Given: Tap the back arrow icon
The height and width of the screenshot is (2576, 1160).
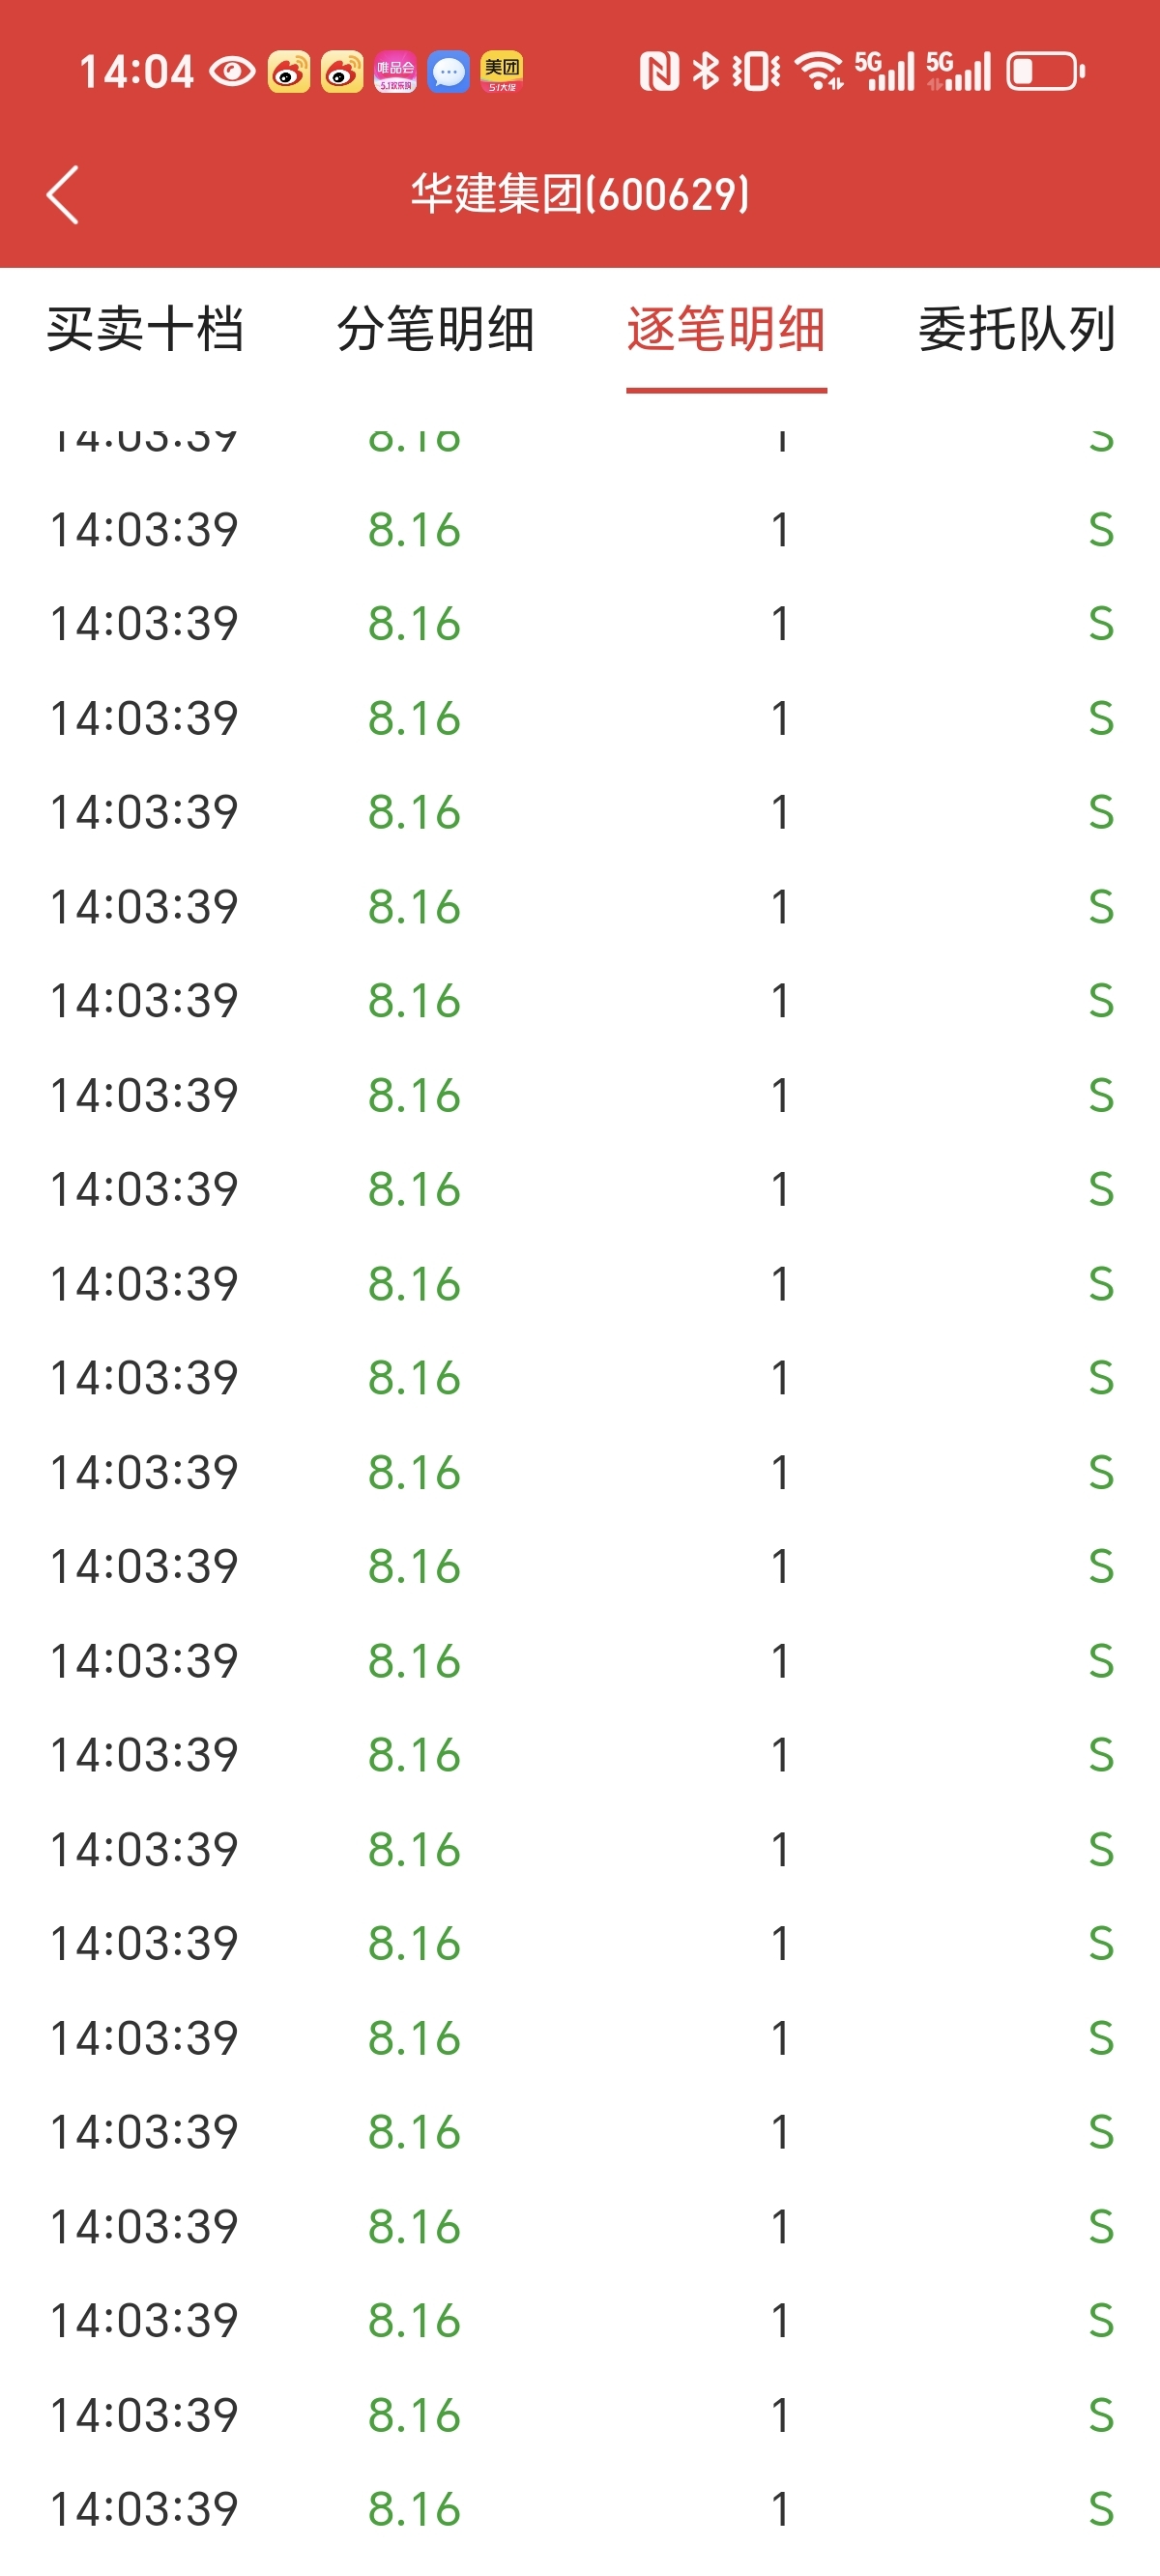Looking at the screenshot, I should (63, 194).
